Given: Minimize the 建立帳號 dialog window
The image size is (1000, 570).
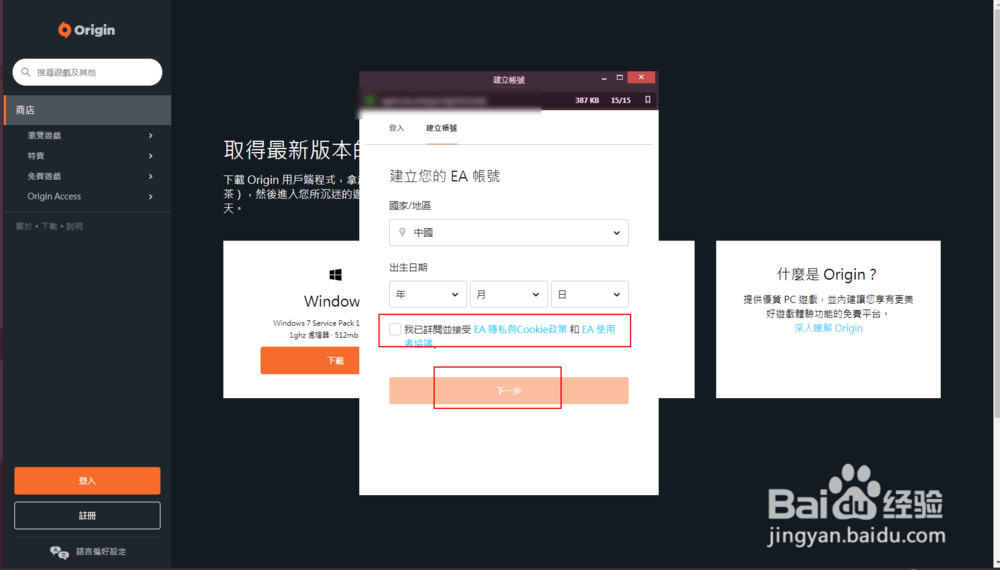Looking at the screenshot, I should coord(604,78).
